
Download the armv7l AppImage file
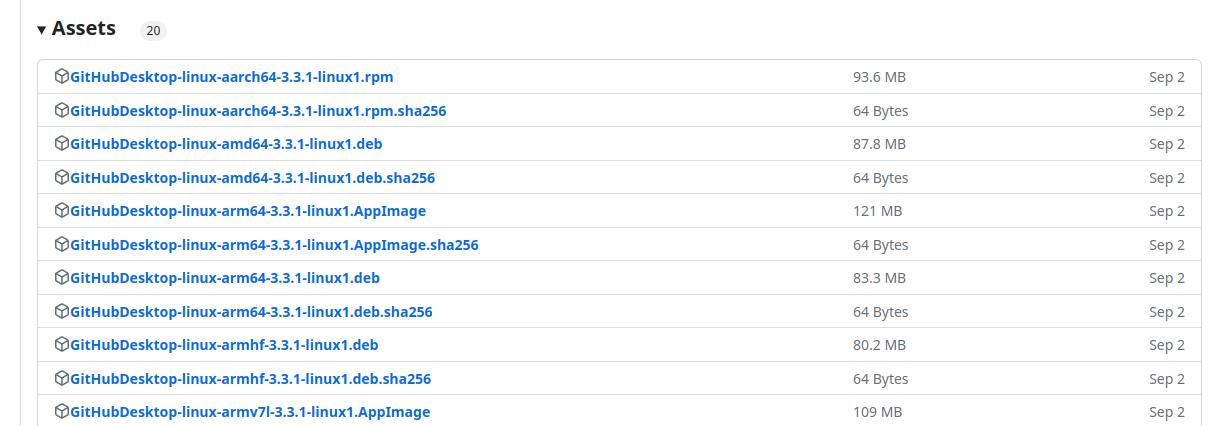(250, 412)
